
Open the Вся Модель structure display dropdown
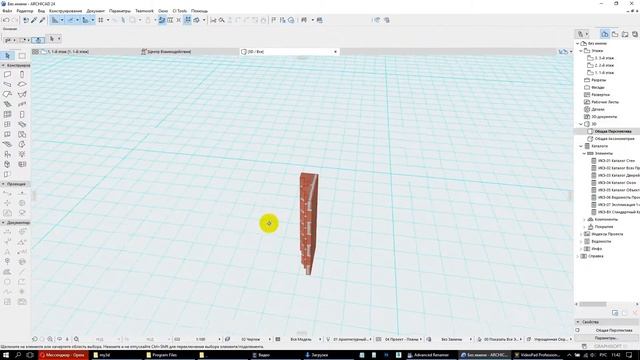click(x=320, y=339)
